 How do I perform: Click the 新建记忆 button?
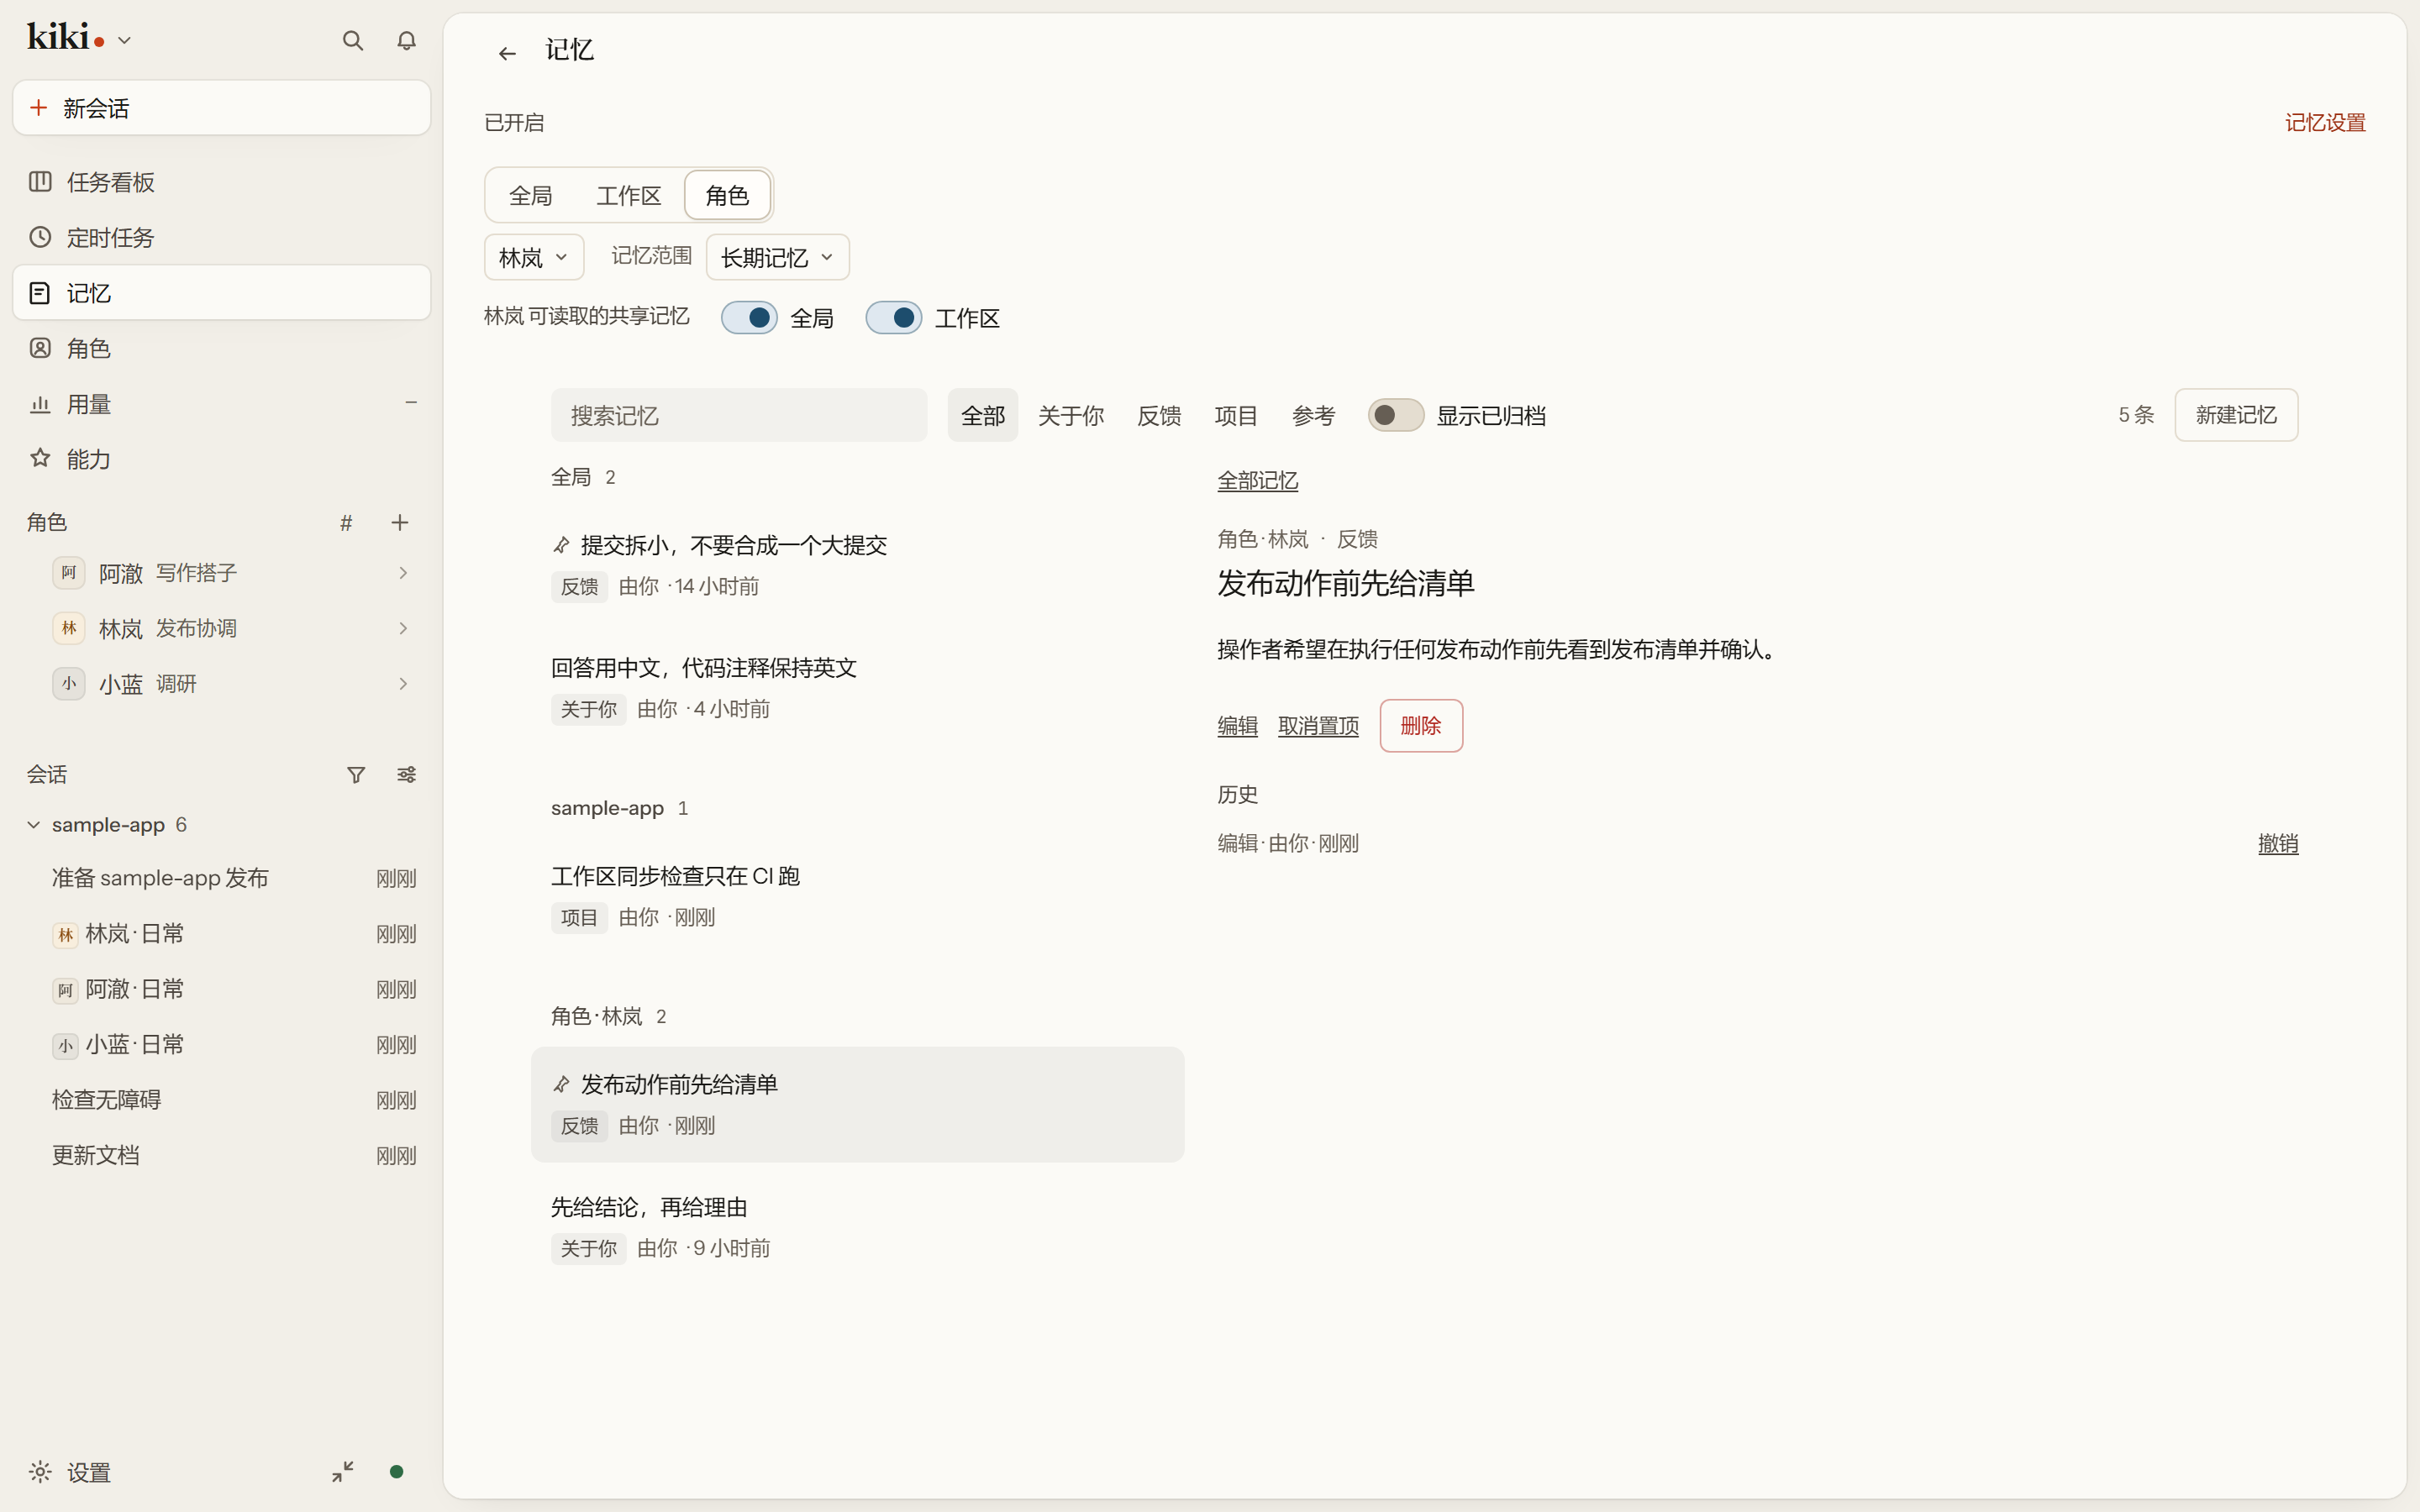[2236, 415]
